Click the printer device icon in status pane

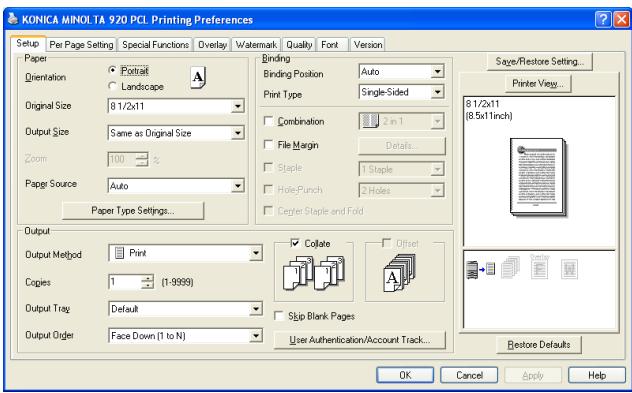click(472, 269)
